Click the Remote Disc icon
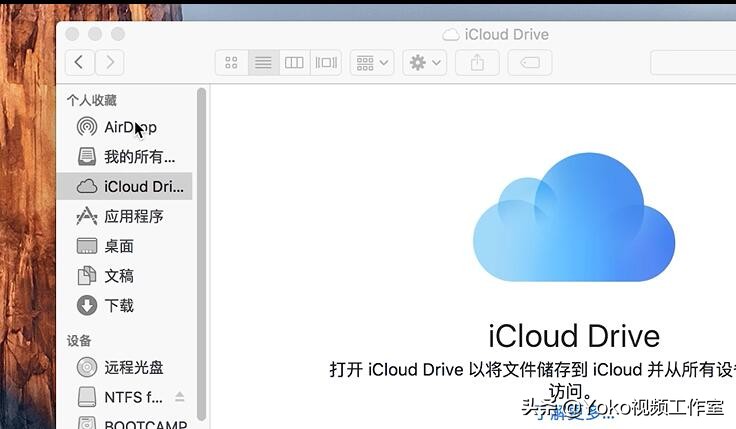The height and width of the screenshot is (429, 736). point(87,367)
